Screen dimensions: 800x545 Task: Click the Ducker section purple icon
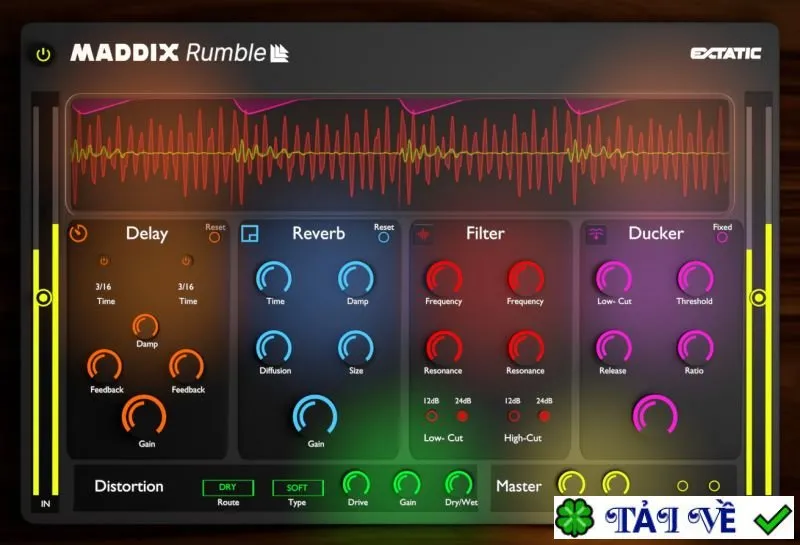click(596, 235)
